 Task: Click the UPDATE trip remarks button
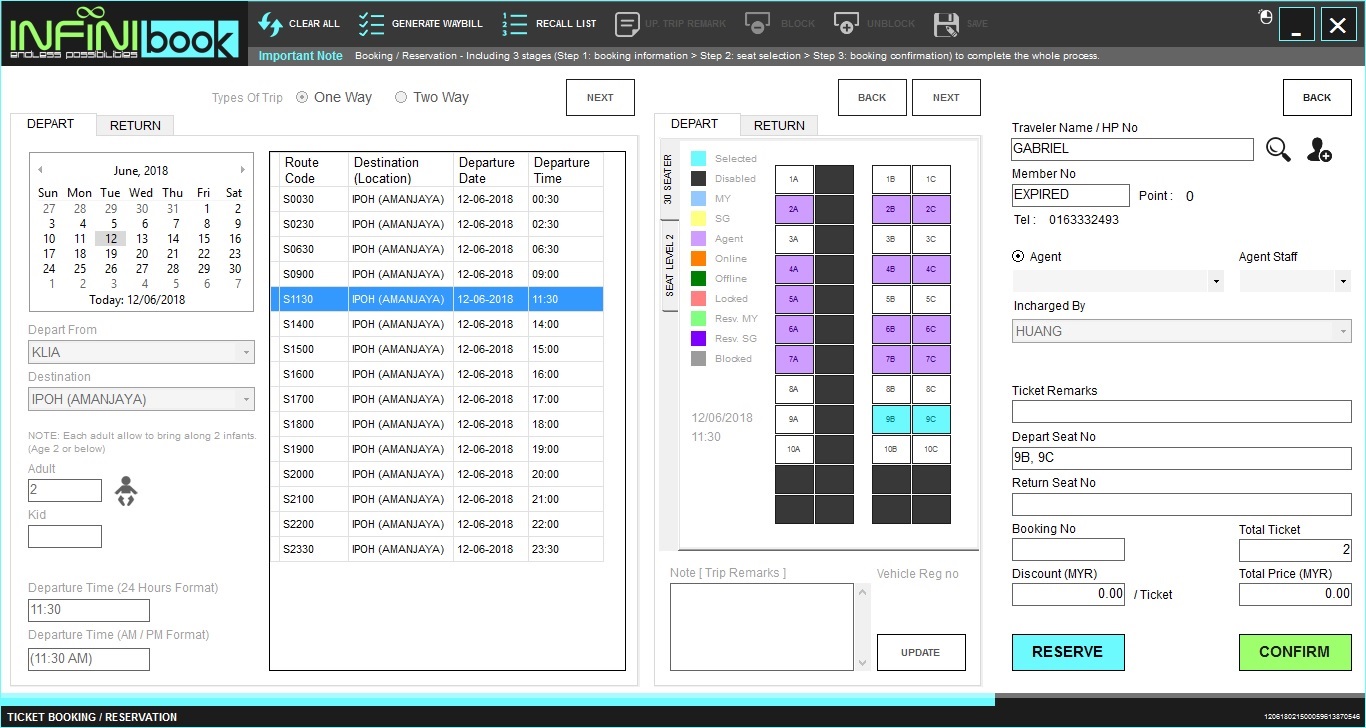(921, 652)
